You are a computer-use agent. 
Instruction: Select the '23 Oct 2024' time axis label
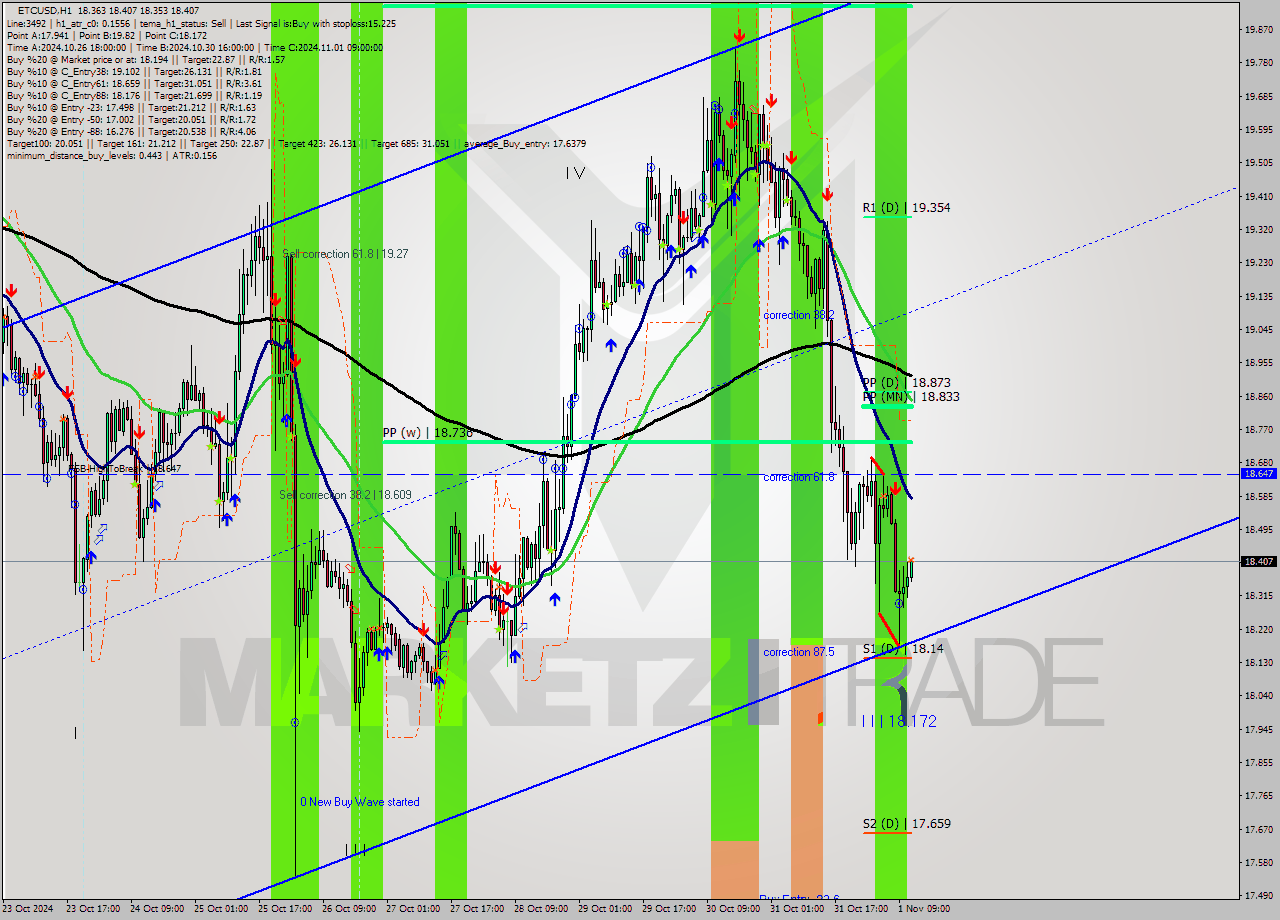(28, 909)
